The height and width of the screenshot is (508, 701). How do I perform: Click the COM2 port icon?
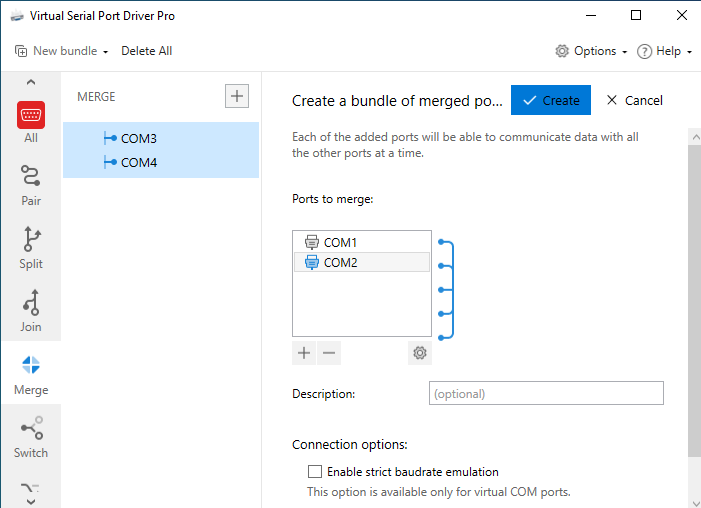coord(312,262)
